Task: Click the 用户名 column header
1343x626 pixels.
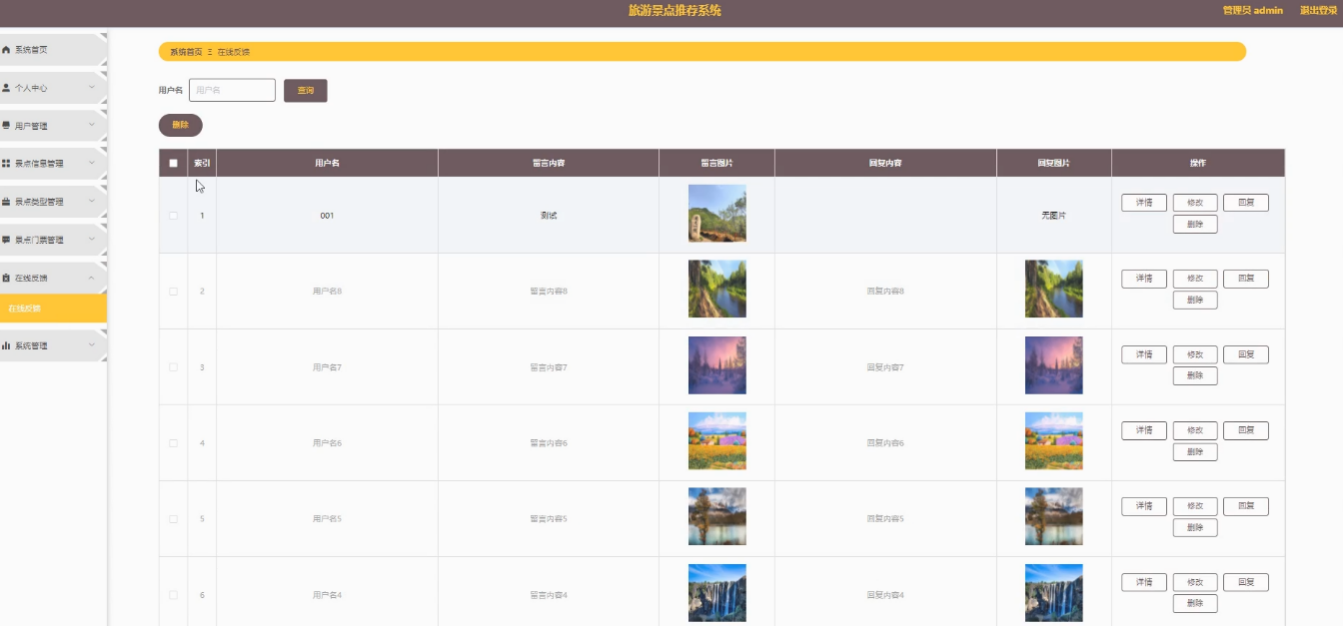Action: point(327,163)
